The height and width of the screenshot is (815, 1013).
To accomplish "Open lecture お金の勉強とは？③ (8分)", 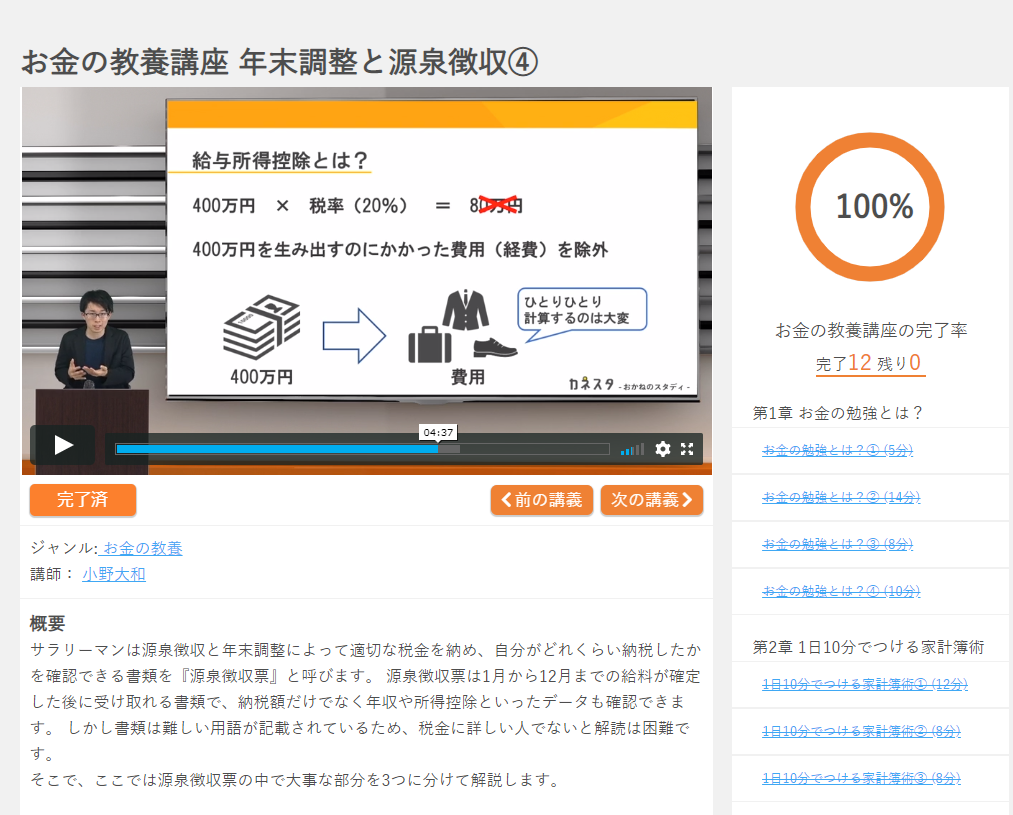I will [x=837, y=544].
